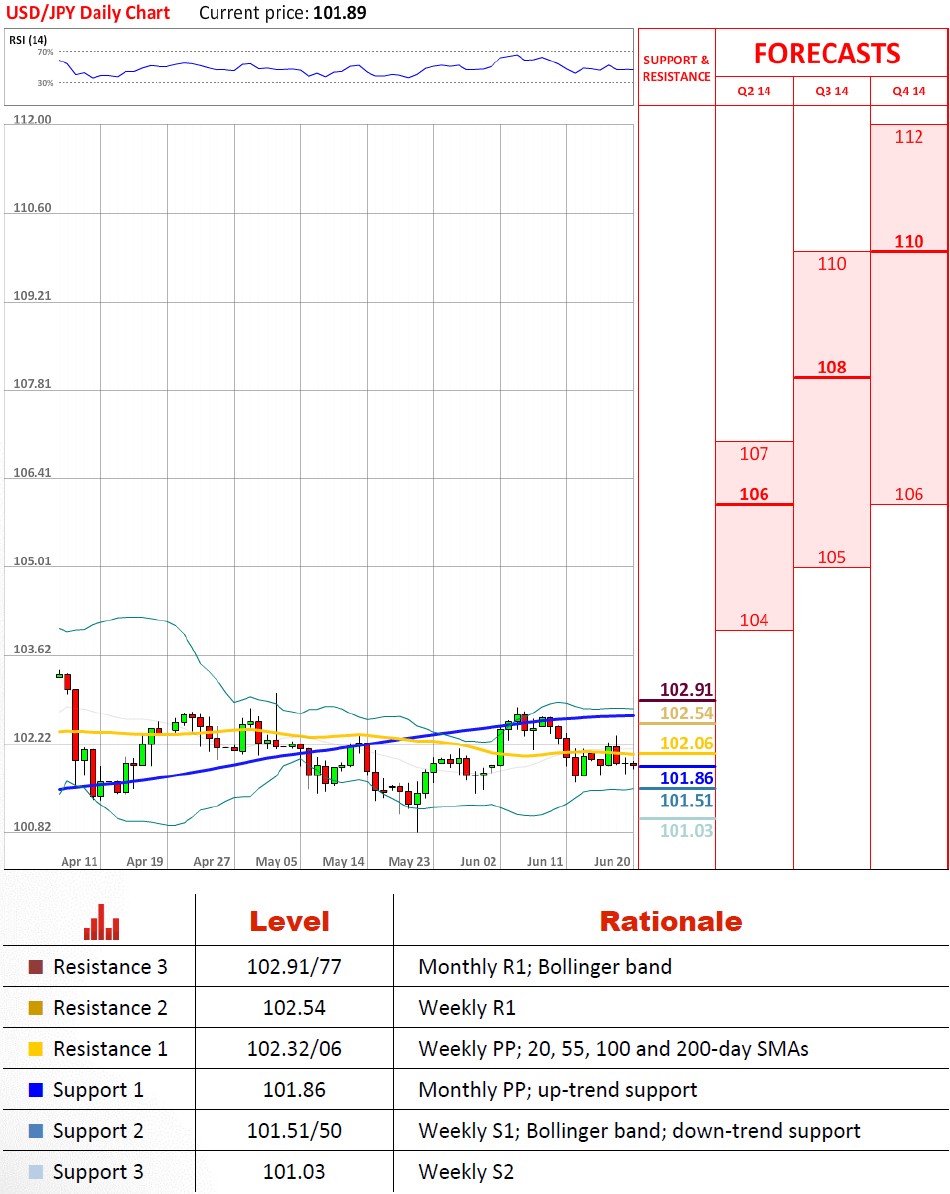The width and height of the screenshot is (950, 1194).
Task: Click the Monthly PP; up-trend support rationale
Action: (558, 1090)
